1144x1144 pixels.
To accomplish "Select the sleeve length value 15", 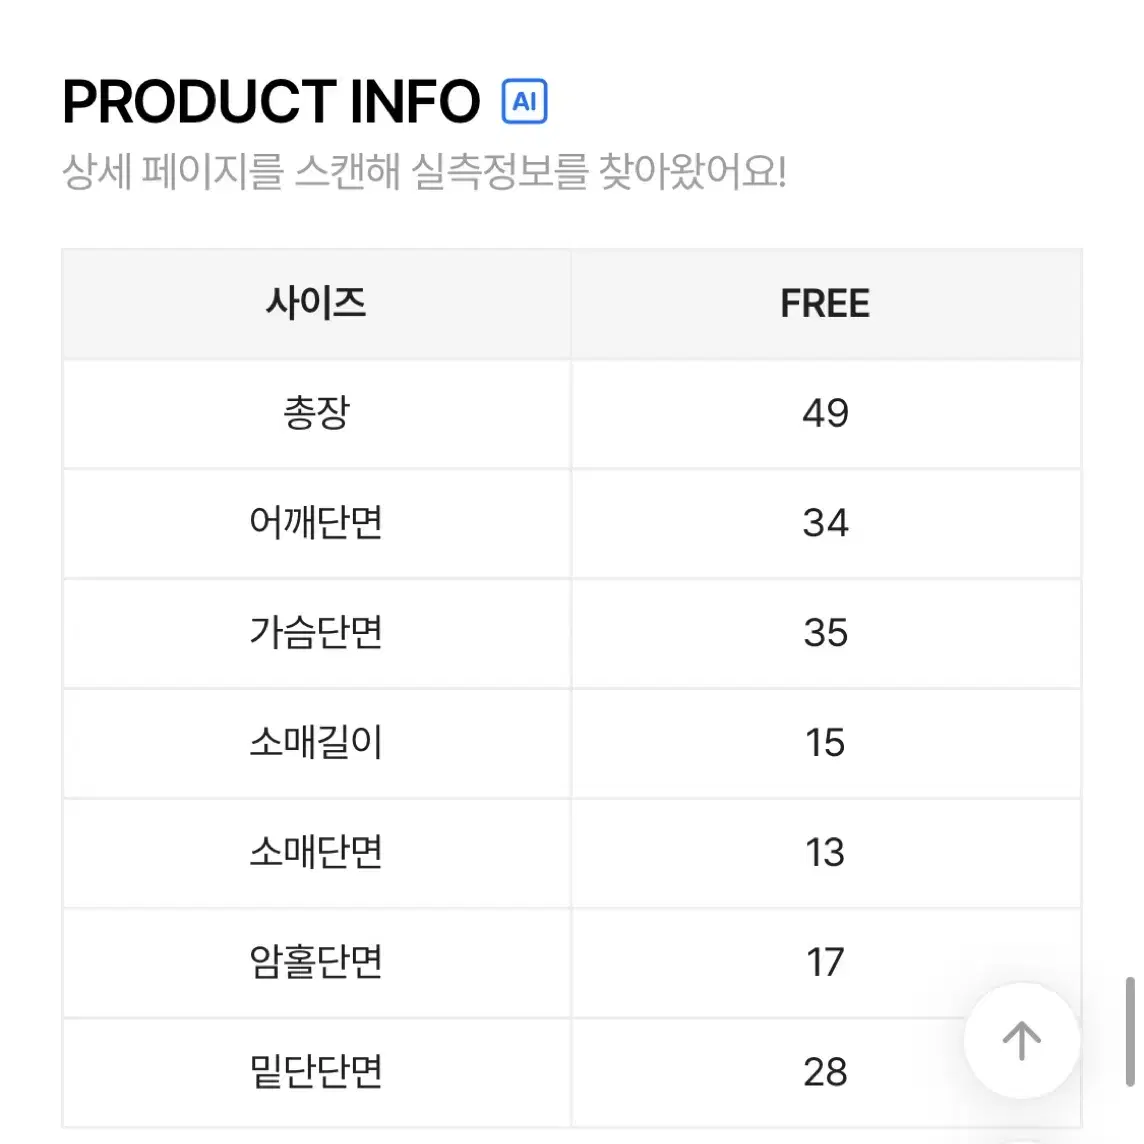I will coord(825,743).
